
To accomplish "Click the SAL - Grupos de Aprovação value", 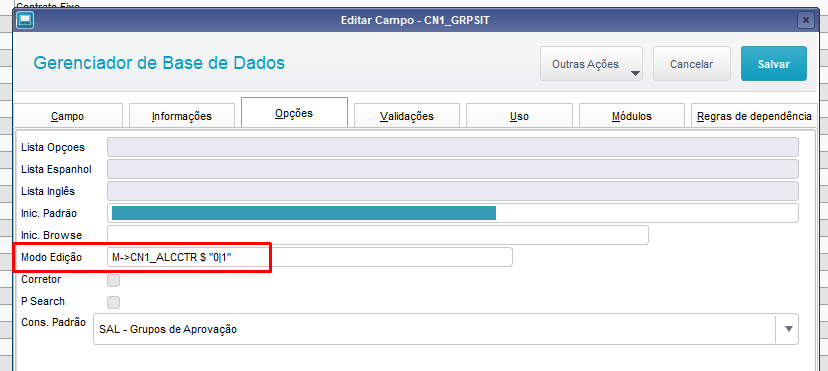I will tap(168, 329).
